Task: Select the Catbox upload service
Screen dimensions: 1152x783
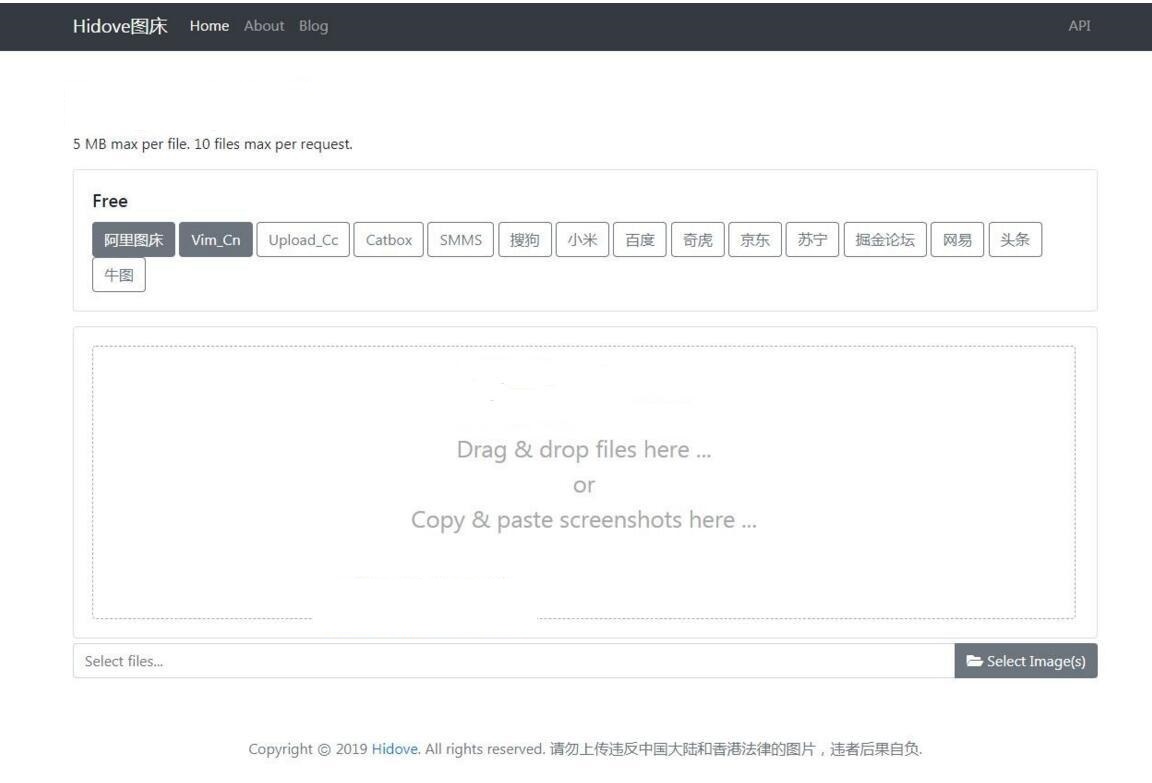Action: (x=388, y=239)
